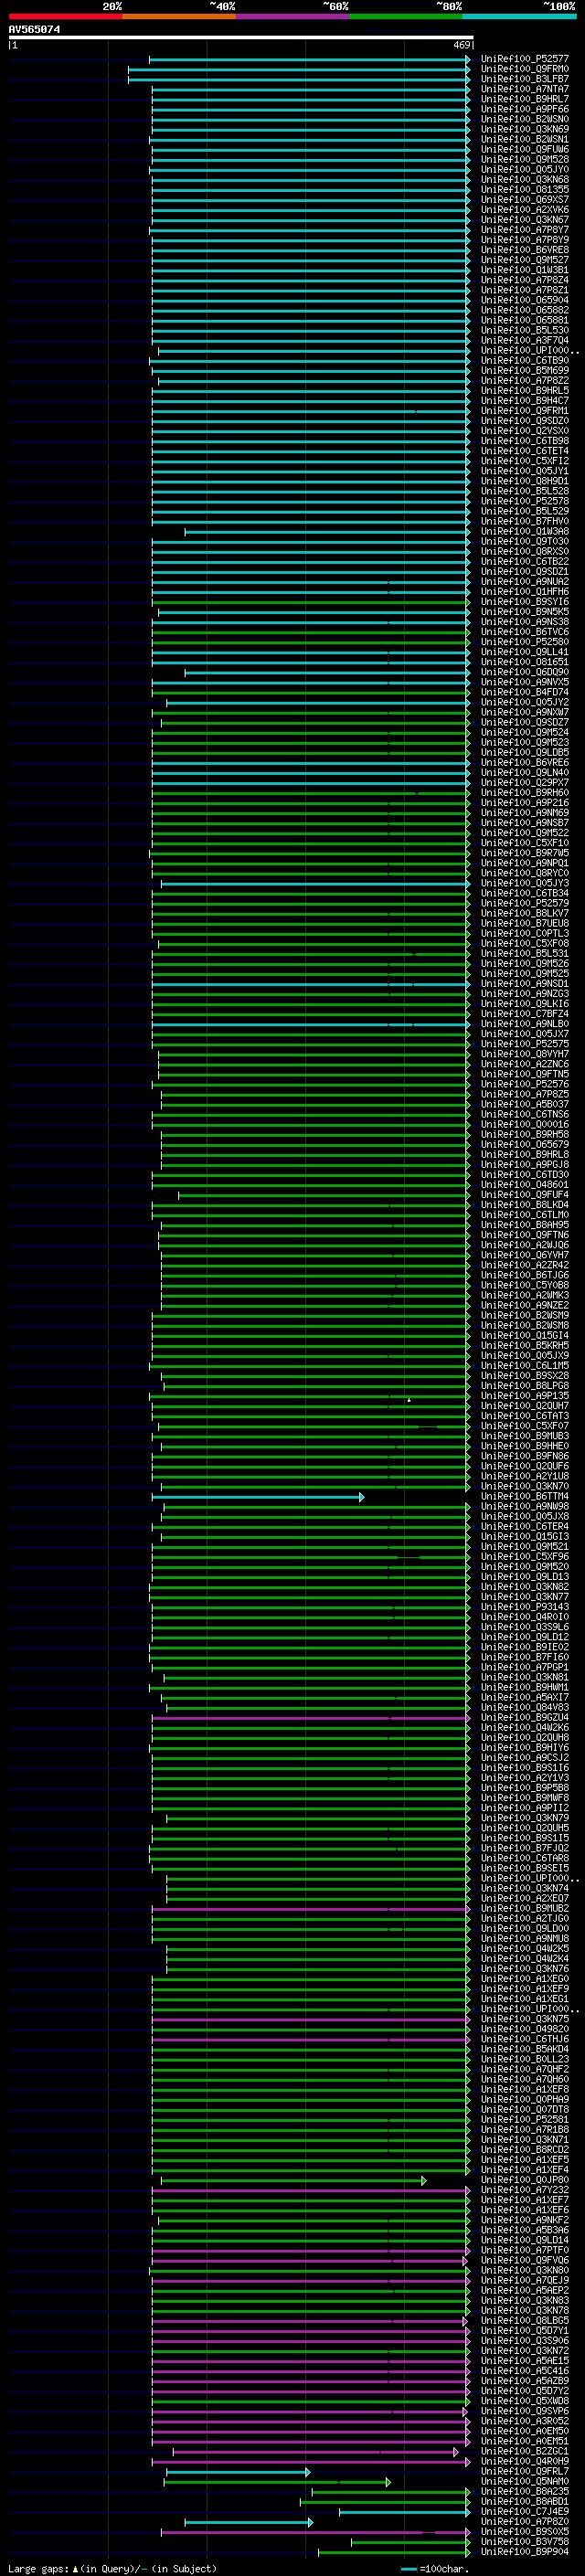The height and width of the screenshot is (2576, 585).
Task: Open hit UniRef100_B3LFB7
Action: (x=525, y=79)
